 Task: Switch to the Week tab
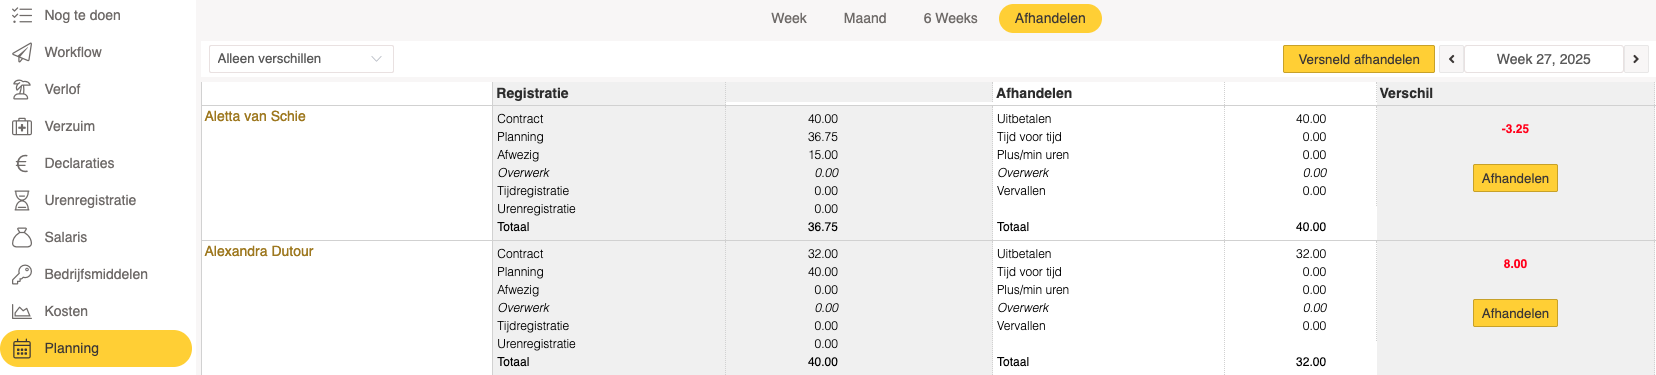789,18
